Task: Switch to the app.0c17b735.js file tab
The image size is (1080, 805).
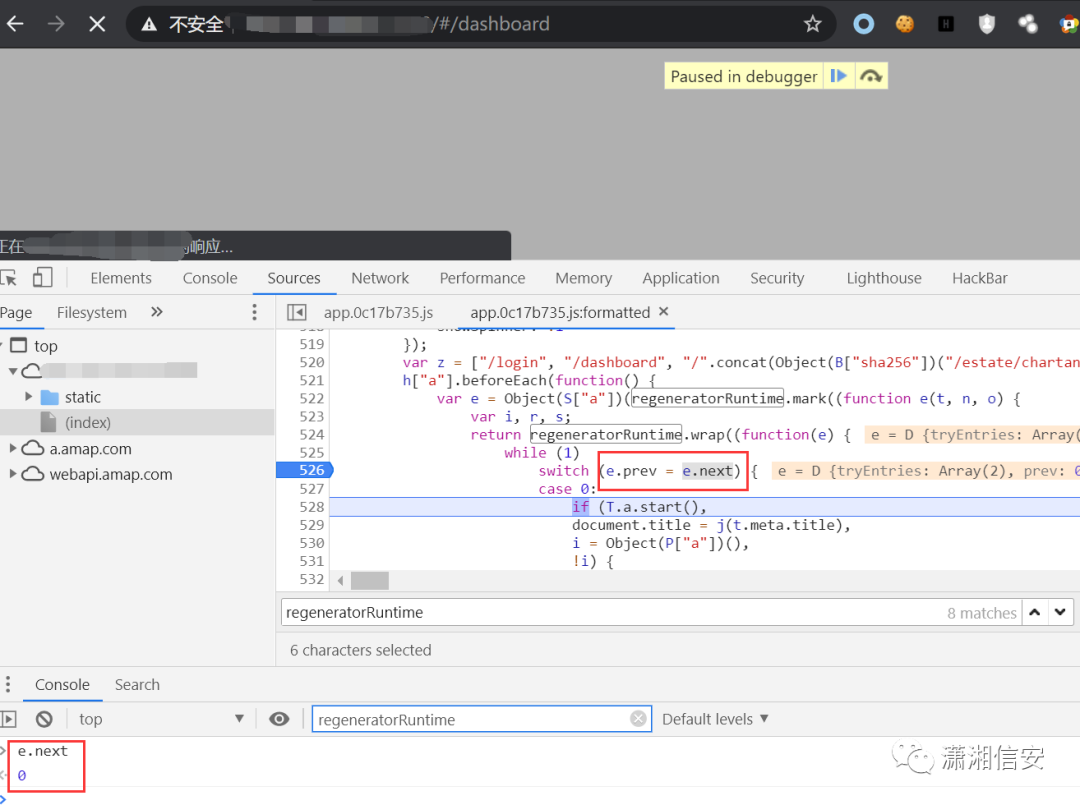Action: 378,313
